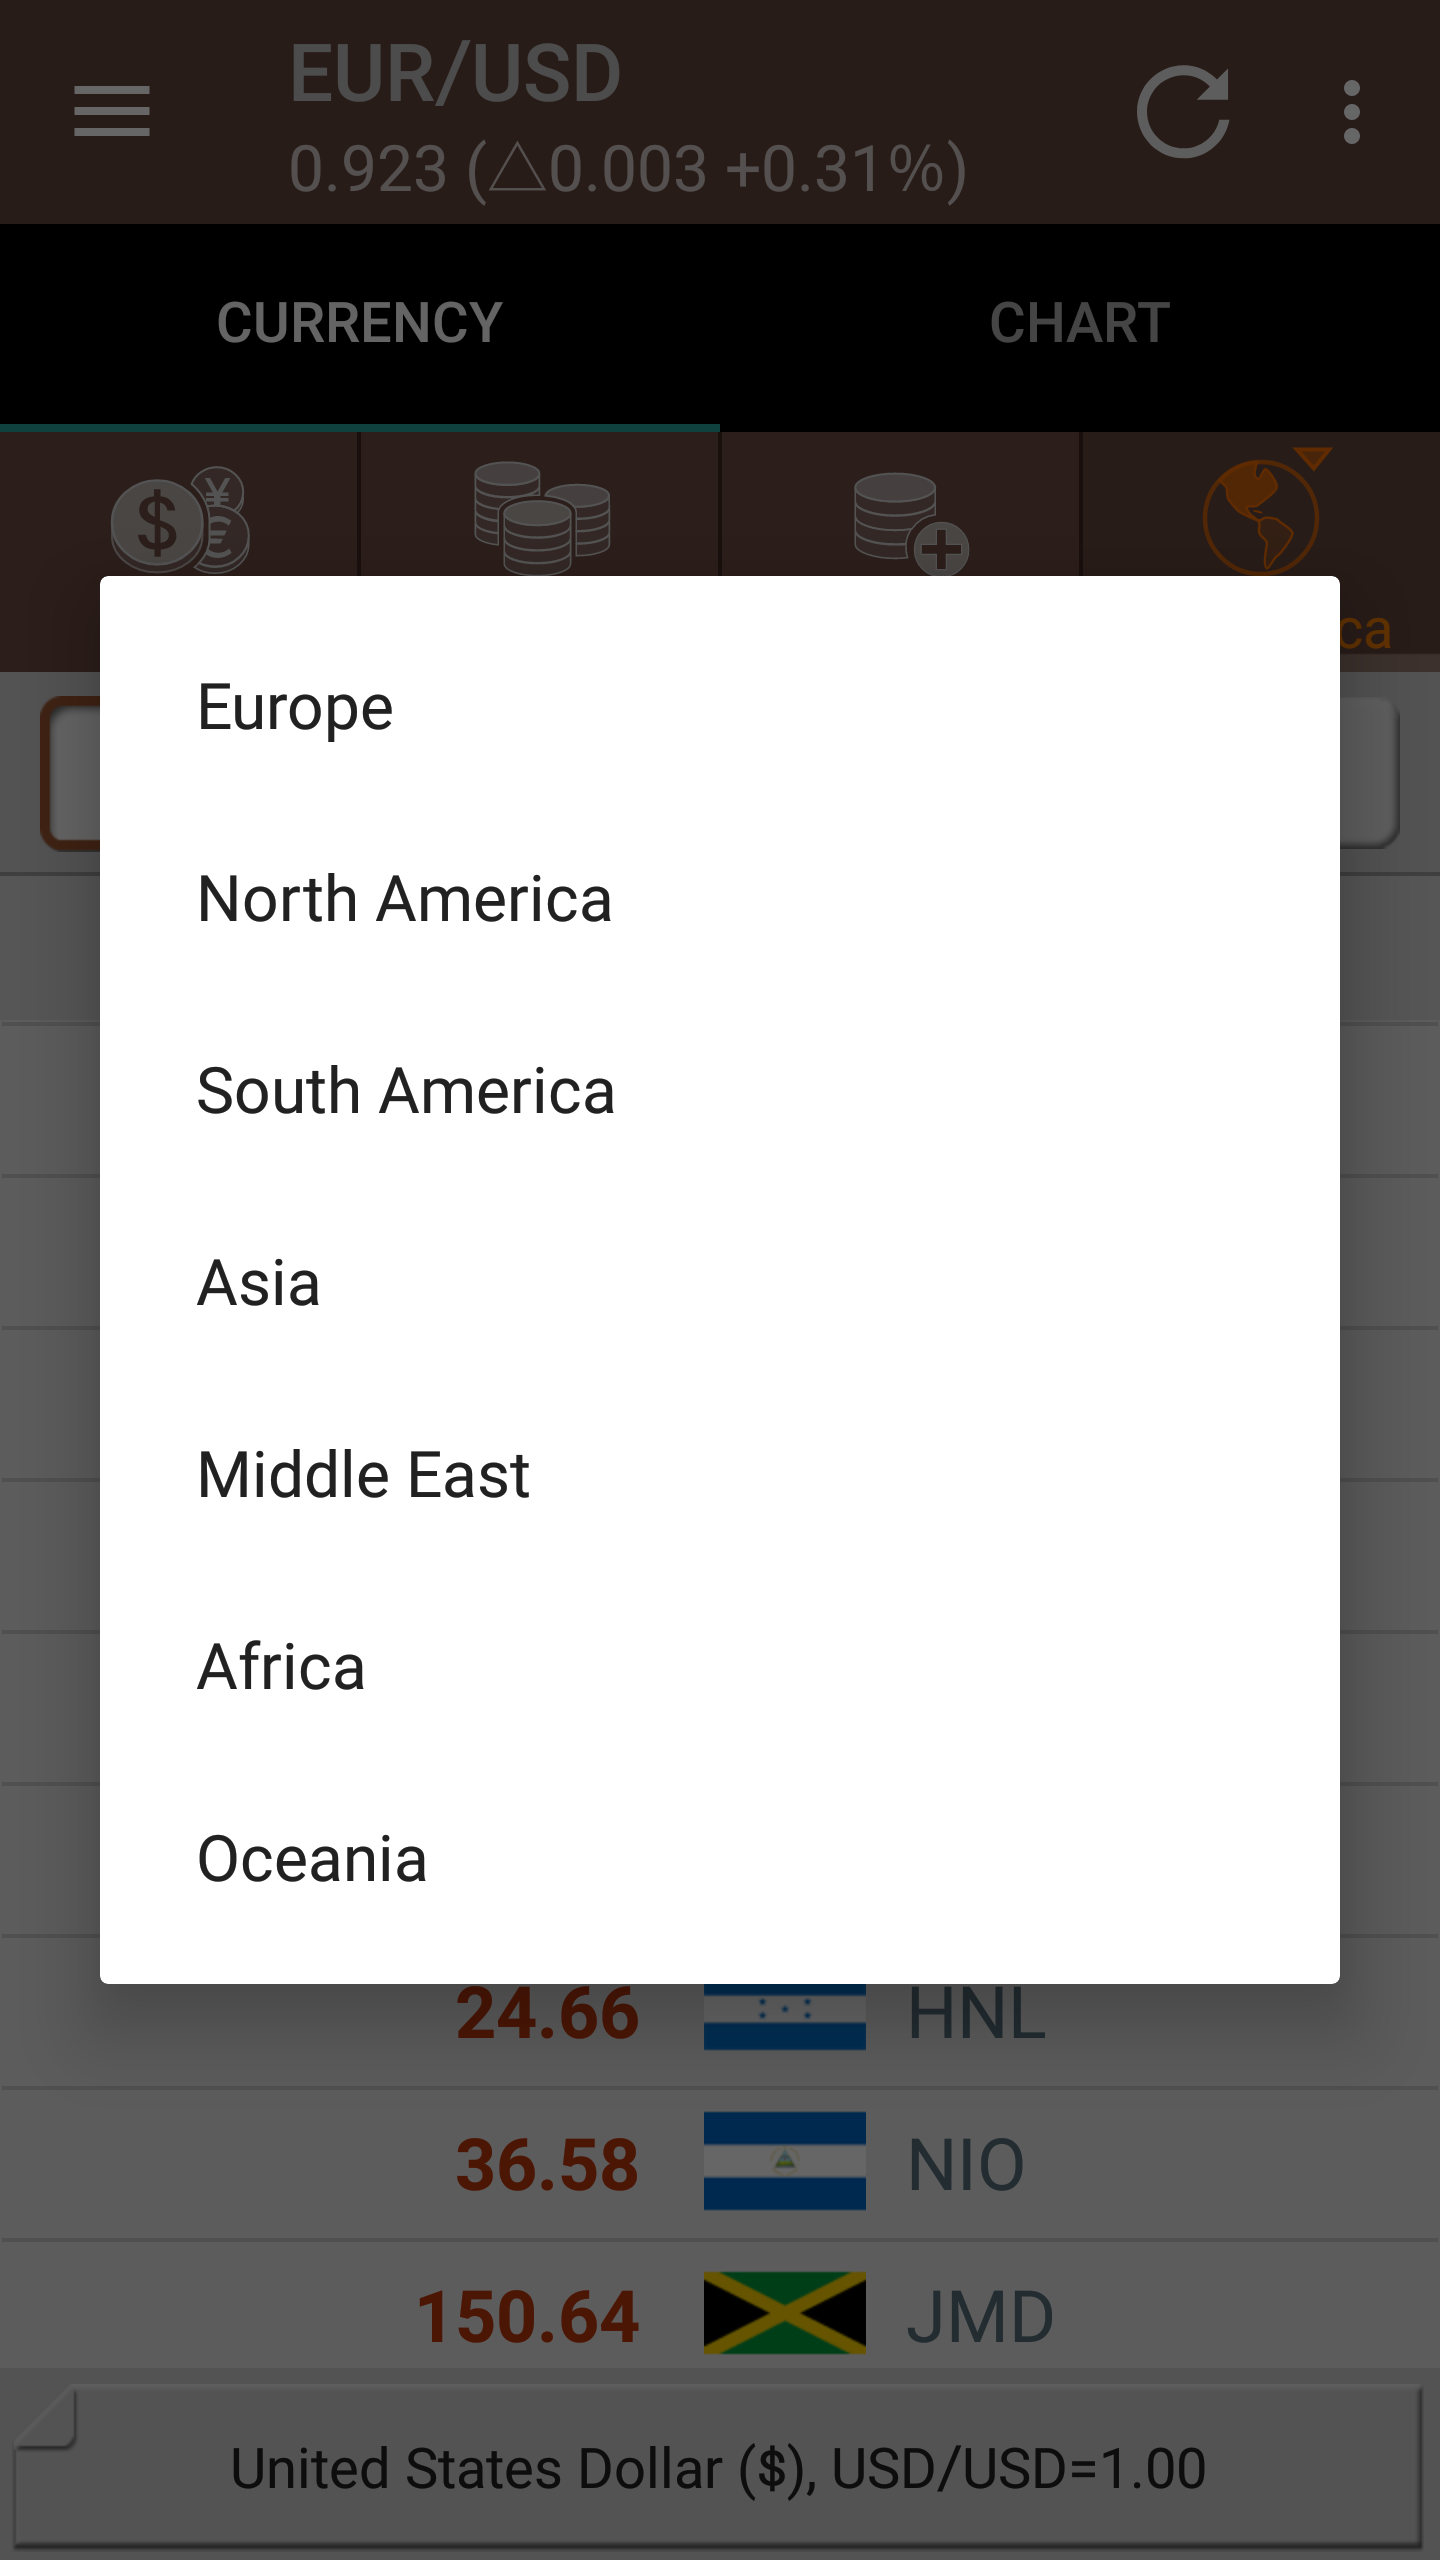Open the globe region selector
This screenshot has width=1440, height=2560.
[1262, 514]
